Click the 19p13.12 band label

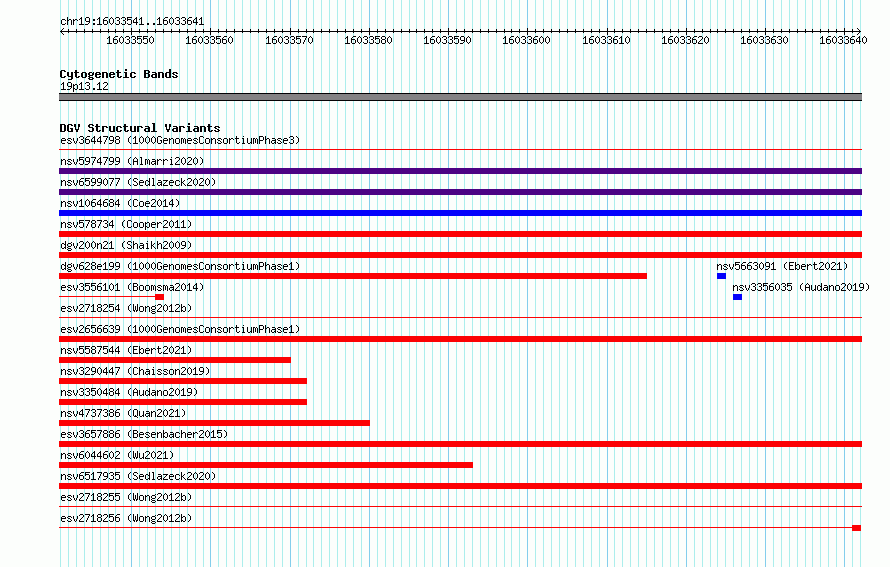click(x=84, y=86)
